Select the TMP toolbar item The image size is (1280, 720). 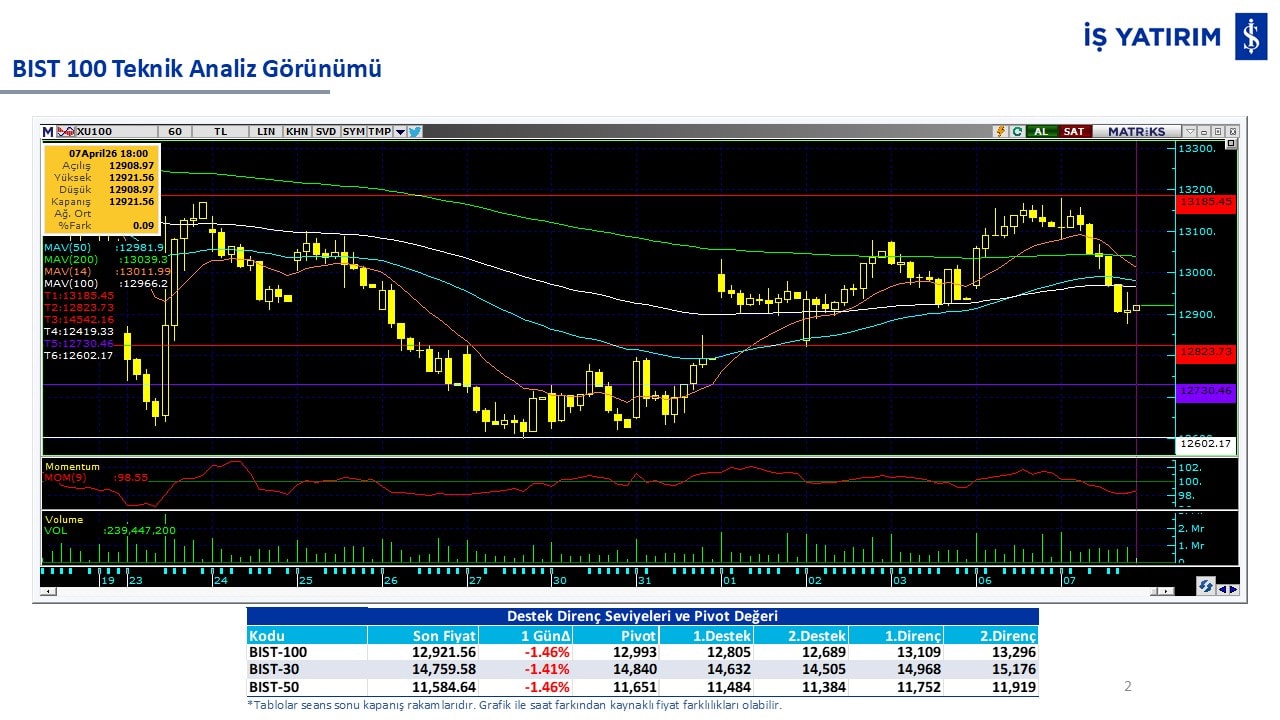coord(379,131)
